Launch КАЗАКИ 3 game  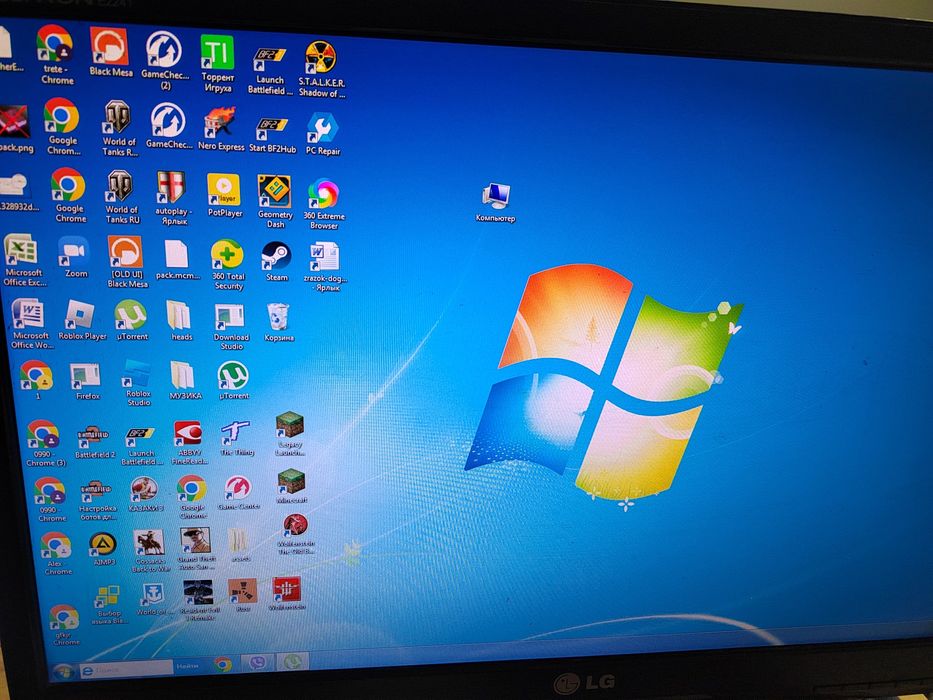pyautogui.click(x=145, y=494)
